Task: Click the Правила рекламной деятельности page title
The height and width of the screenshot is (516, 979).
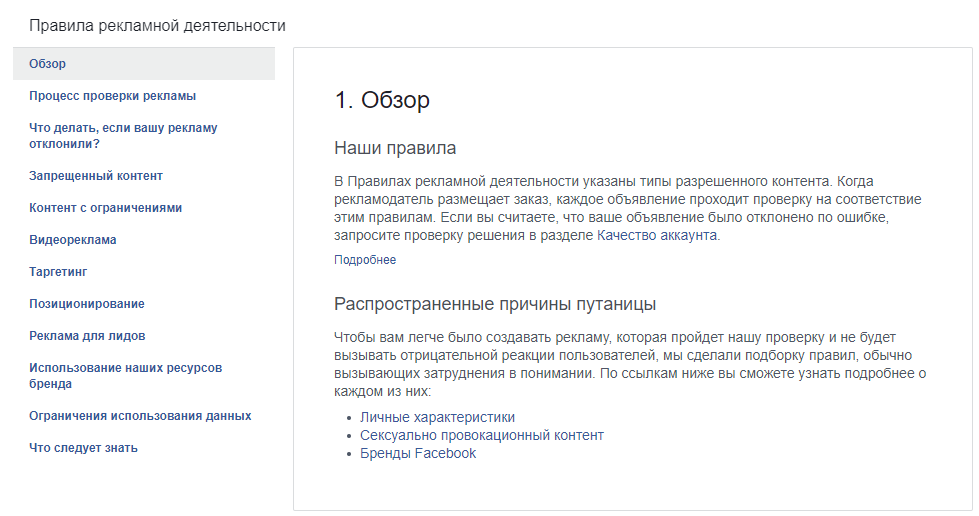Action: [x=157, y=26]
